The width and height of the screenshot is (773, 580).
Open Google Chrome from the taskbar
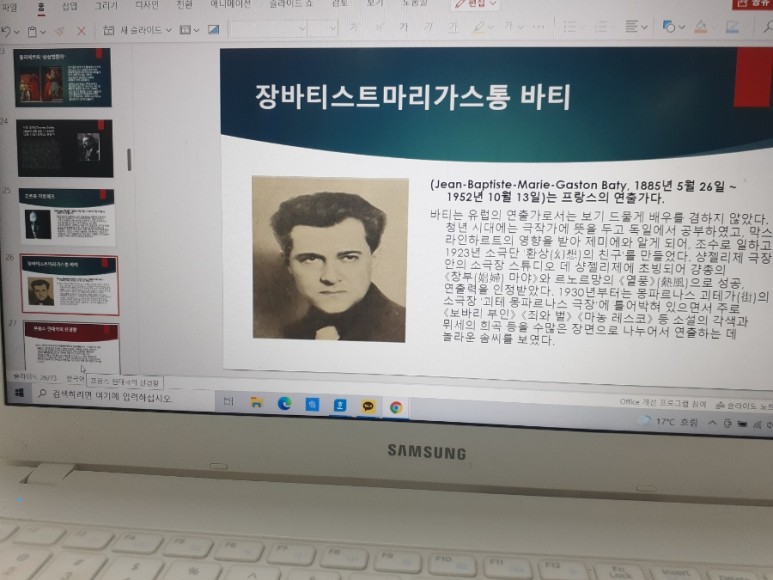pyautogui.click(x=395, y=408)
